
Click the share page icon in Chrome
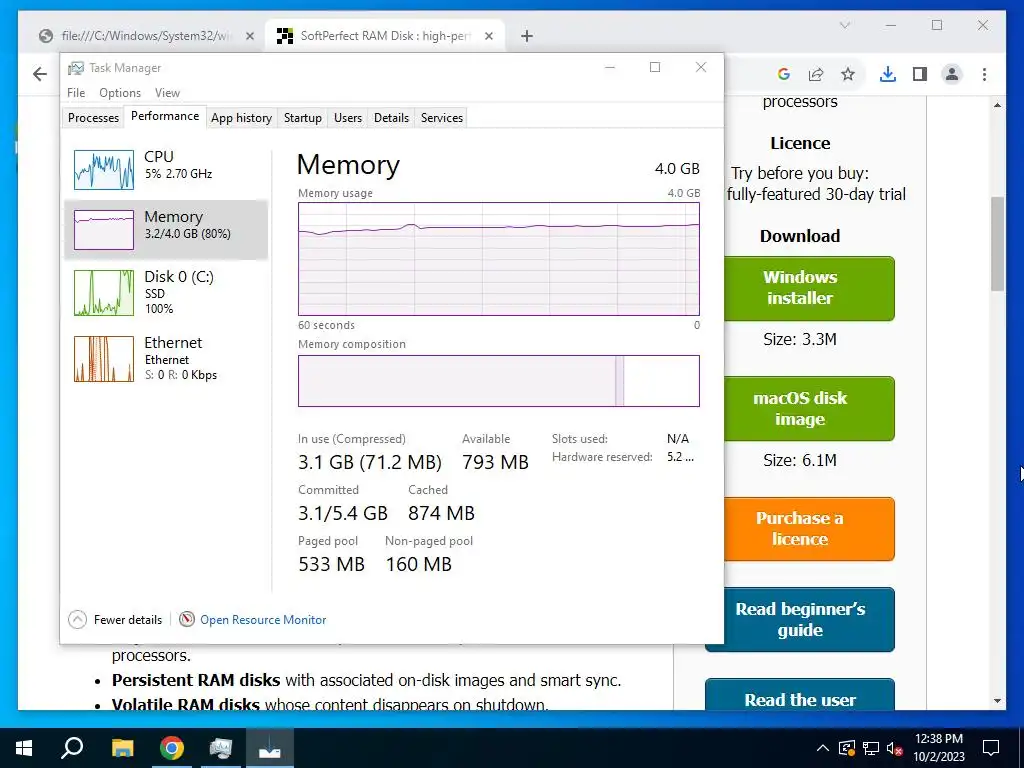pos(816,74)
